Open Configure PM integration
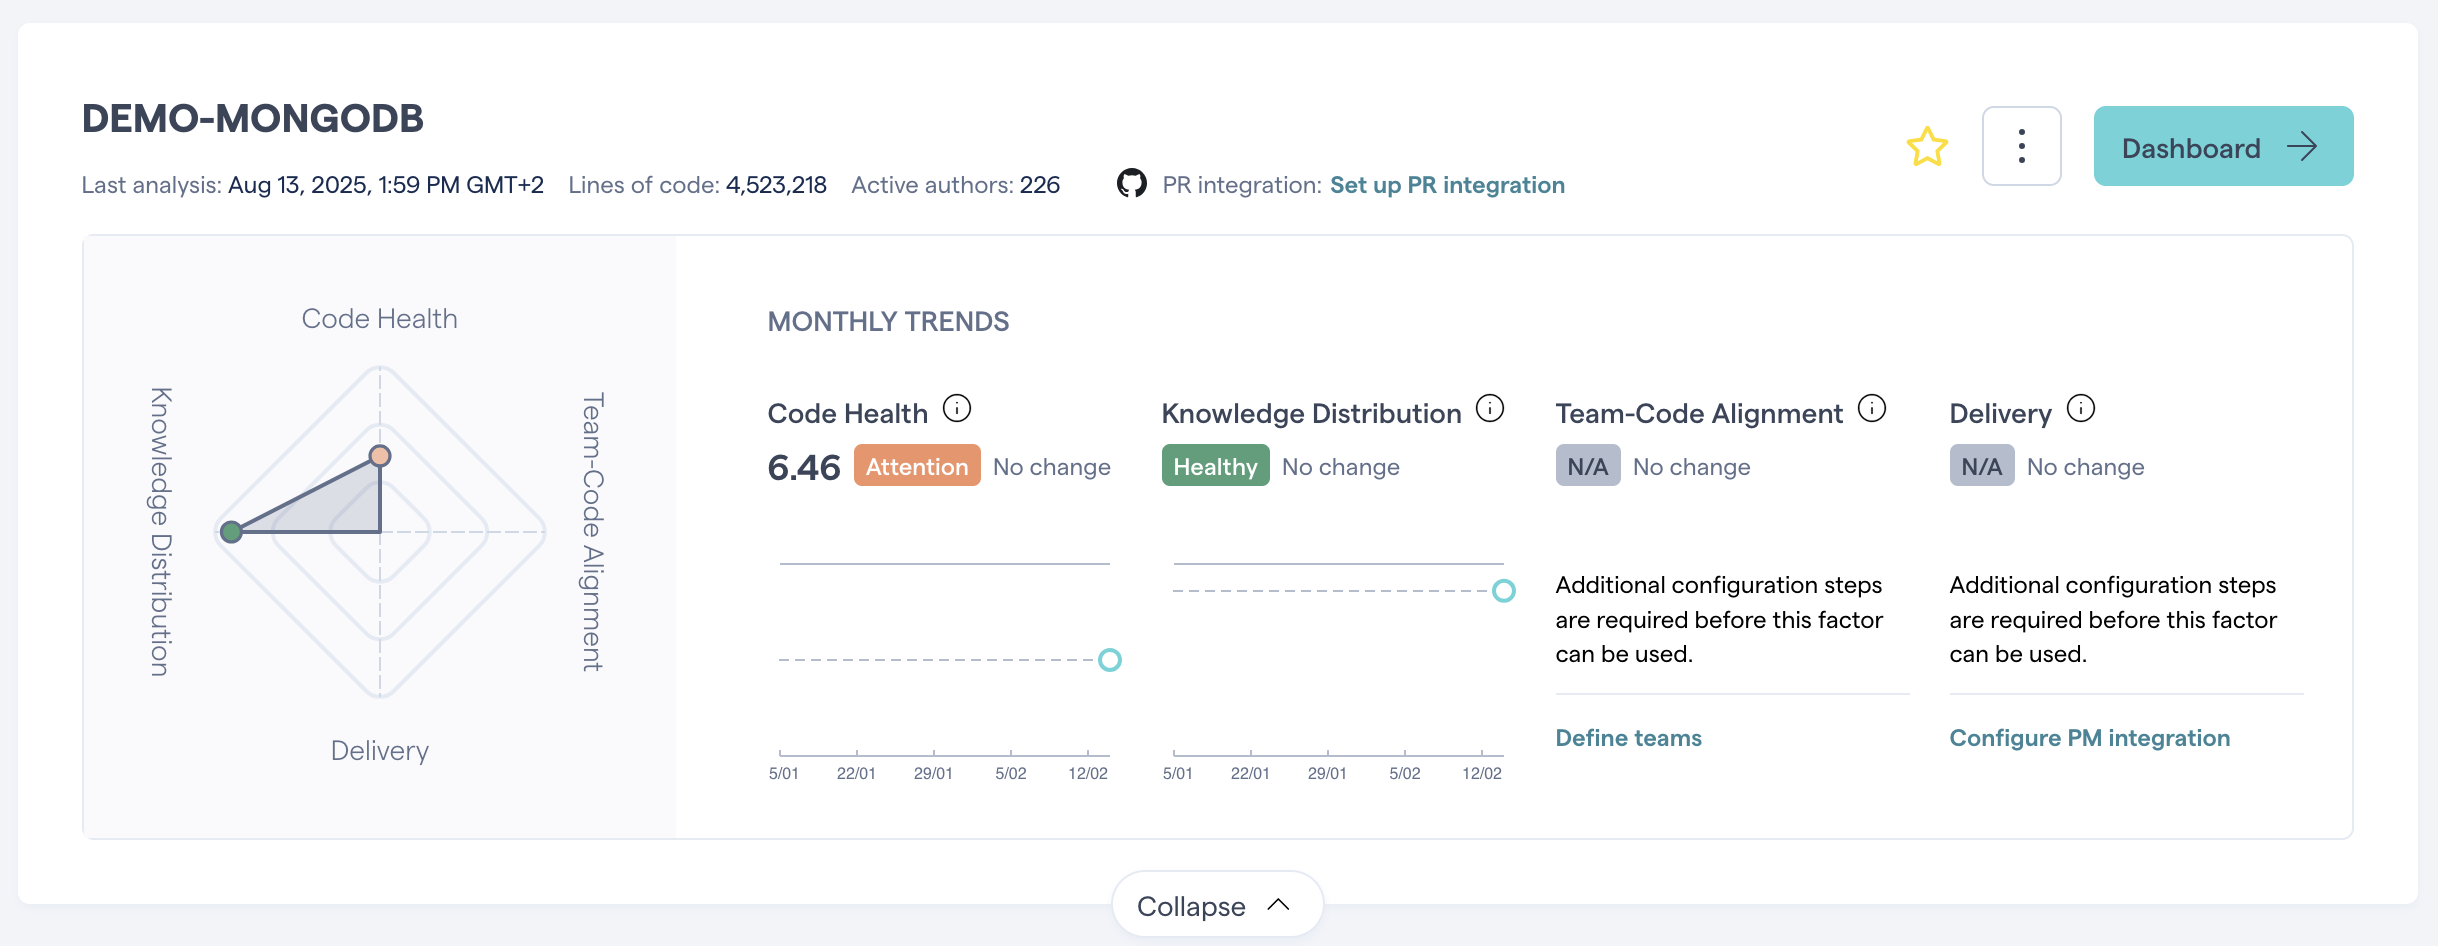 pyautogui.click(x=2089, y=738)
